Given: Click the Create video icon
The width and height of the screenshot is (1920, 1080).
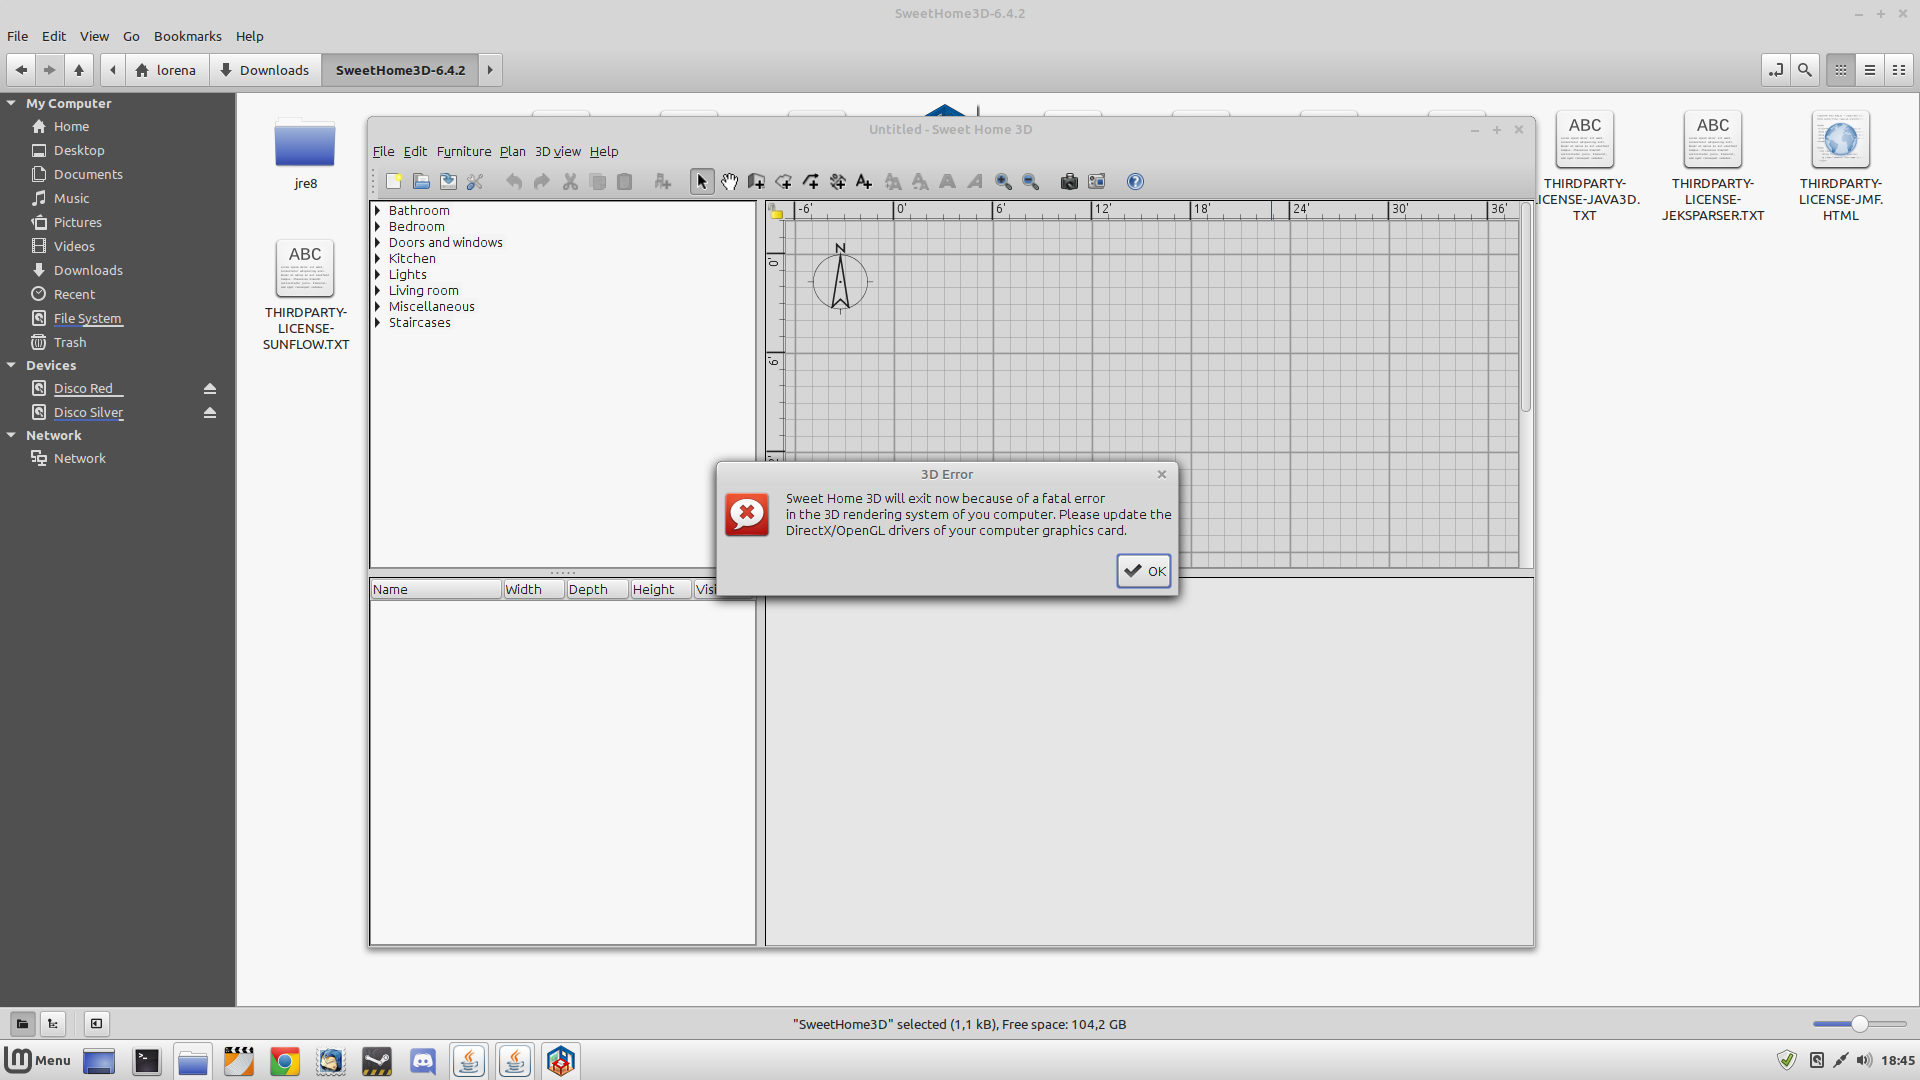Looking at the screenshot, I should click(x=1097, y=181).
